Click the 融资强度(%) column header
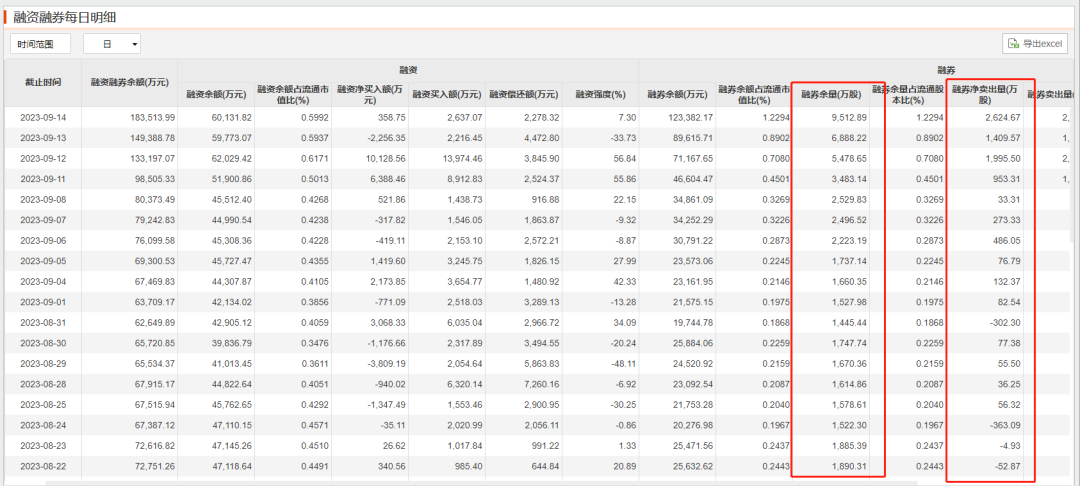 pos(600,94)
